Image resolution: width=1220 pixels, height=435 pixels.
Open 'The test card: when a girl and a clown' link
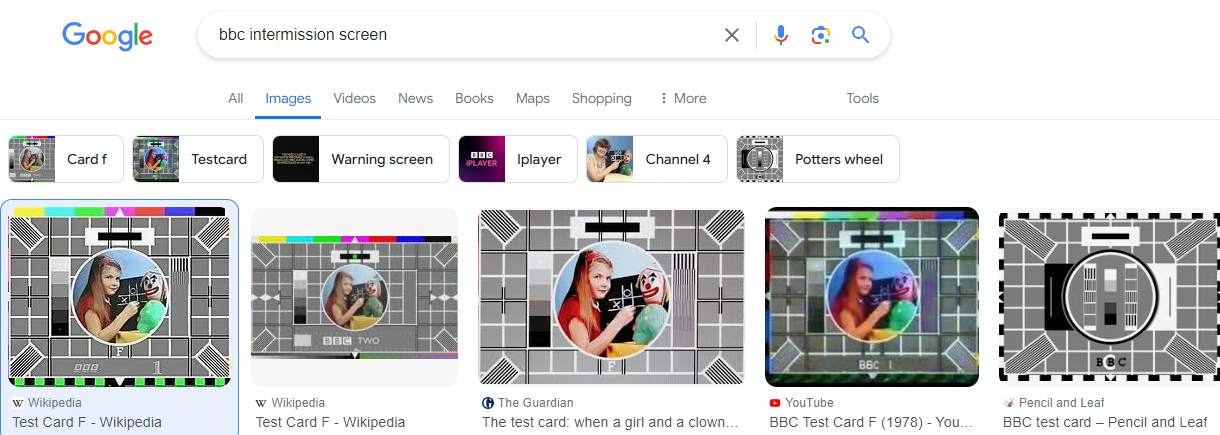(610, 422)
